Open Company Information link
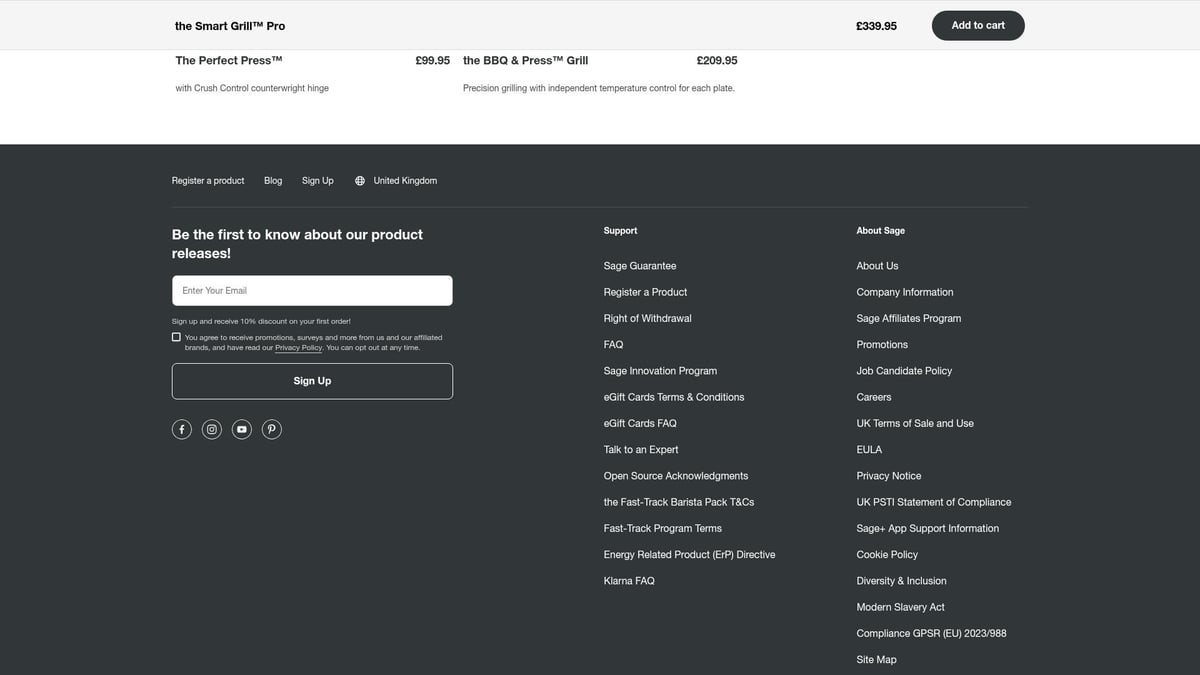Screen dimensions: 1200x675 905,292
